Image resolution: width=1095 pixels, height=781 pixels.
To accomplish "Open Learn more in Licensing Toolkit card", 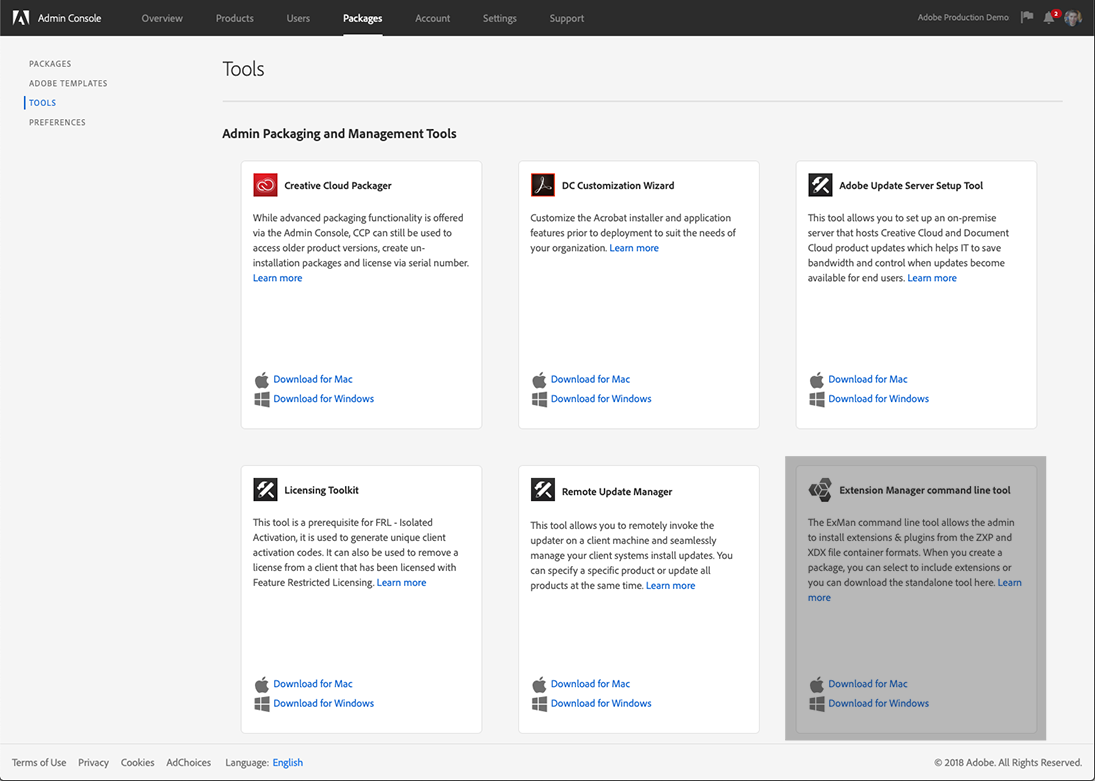I will (401, 583).
